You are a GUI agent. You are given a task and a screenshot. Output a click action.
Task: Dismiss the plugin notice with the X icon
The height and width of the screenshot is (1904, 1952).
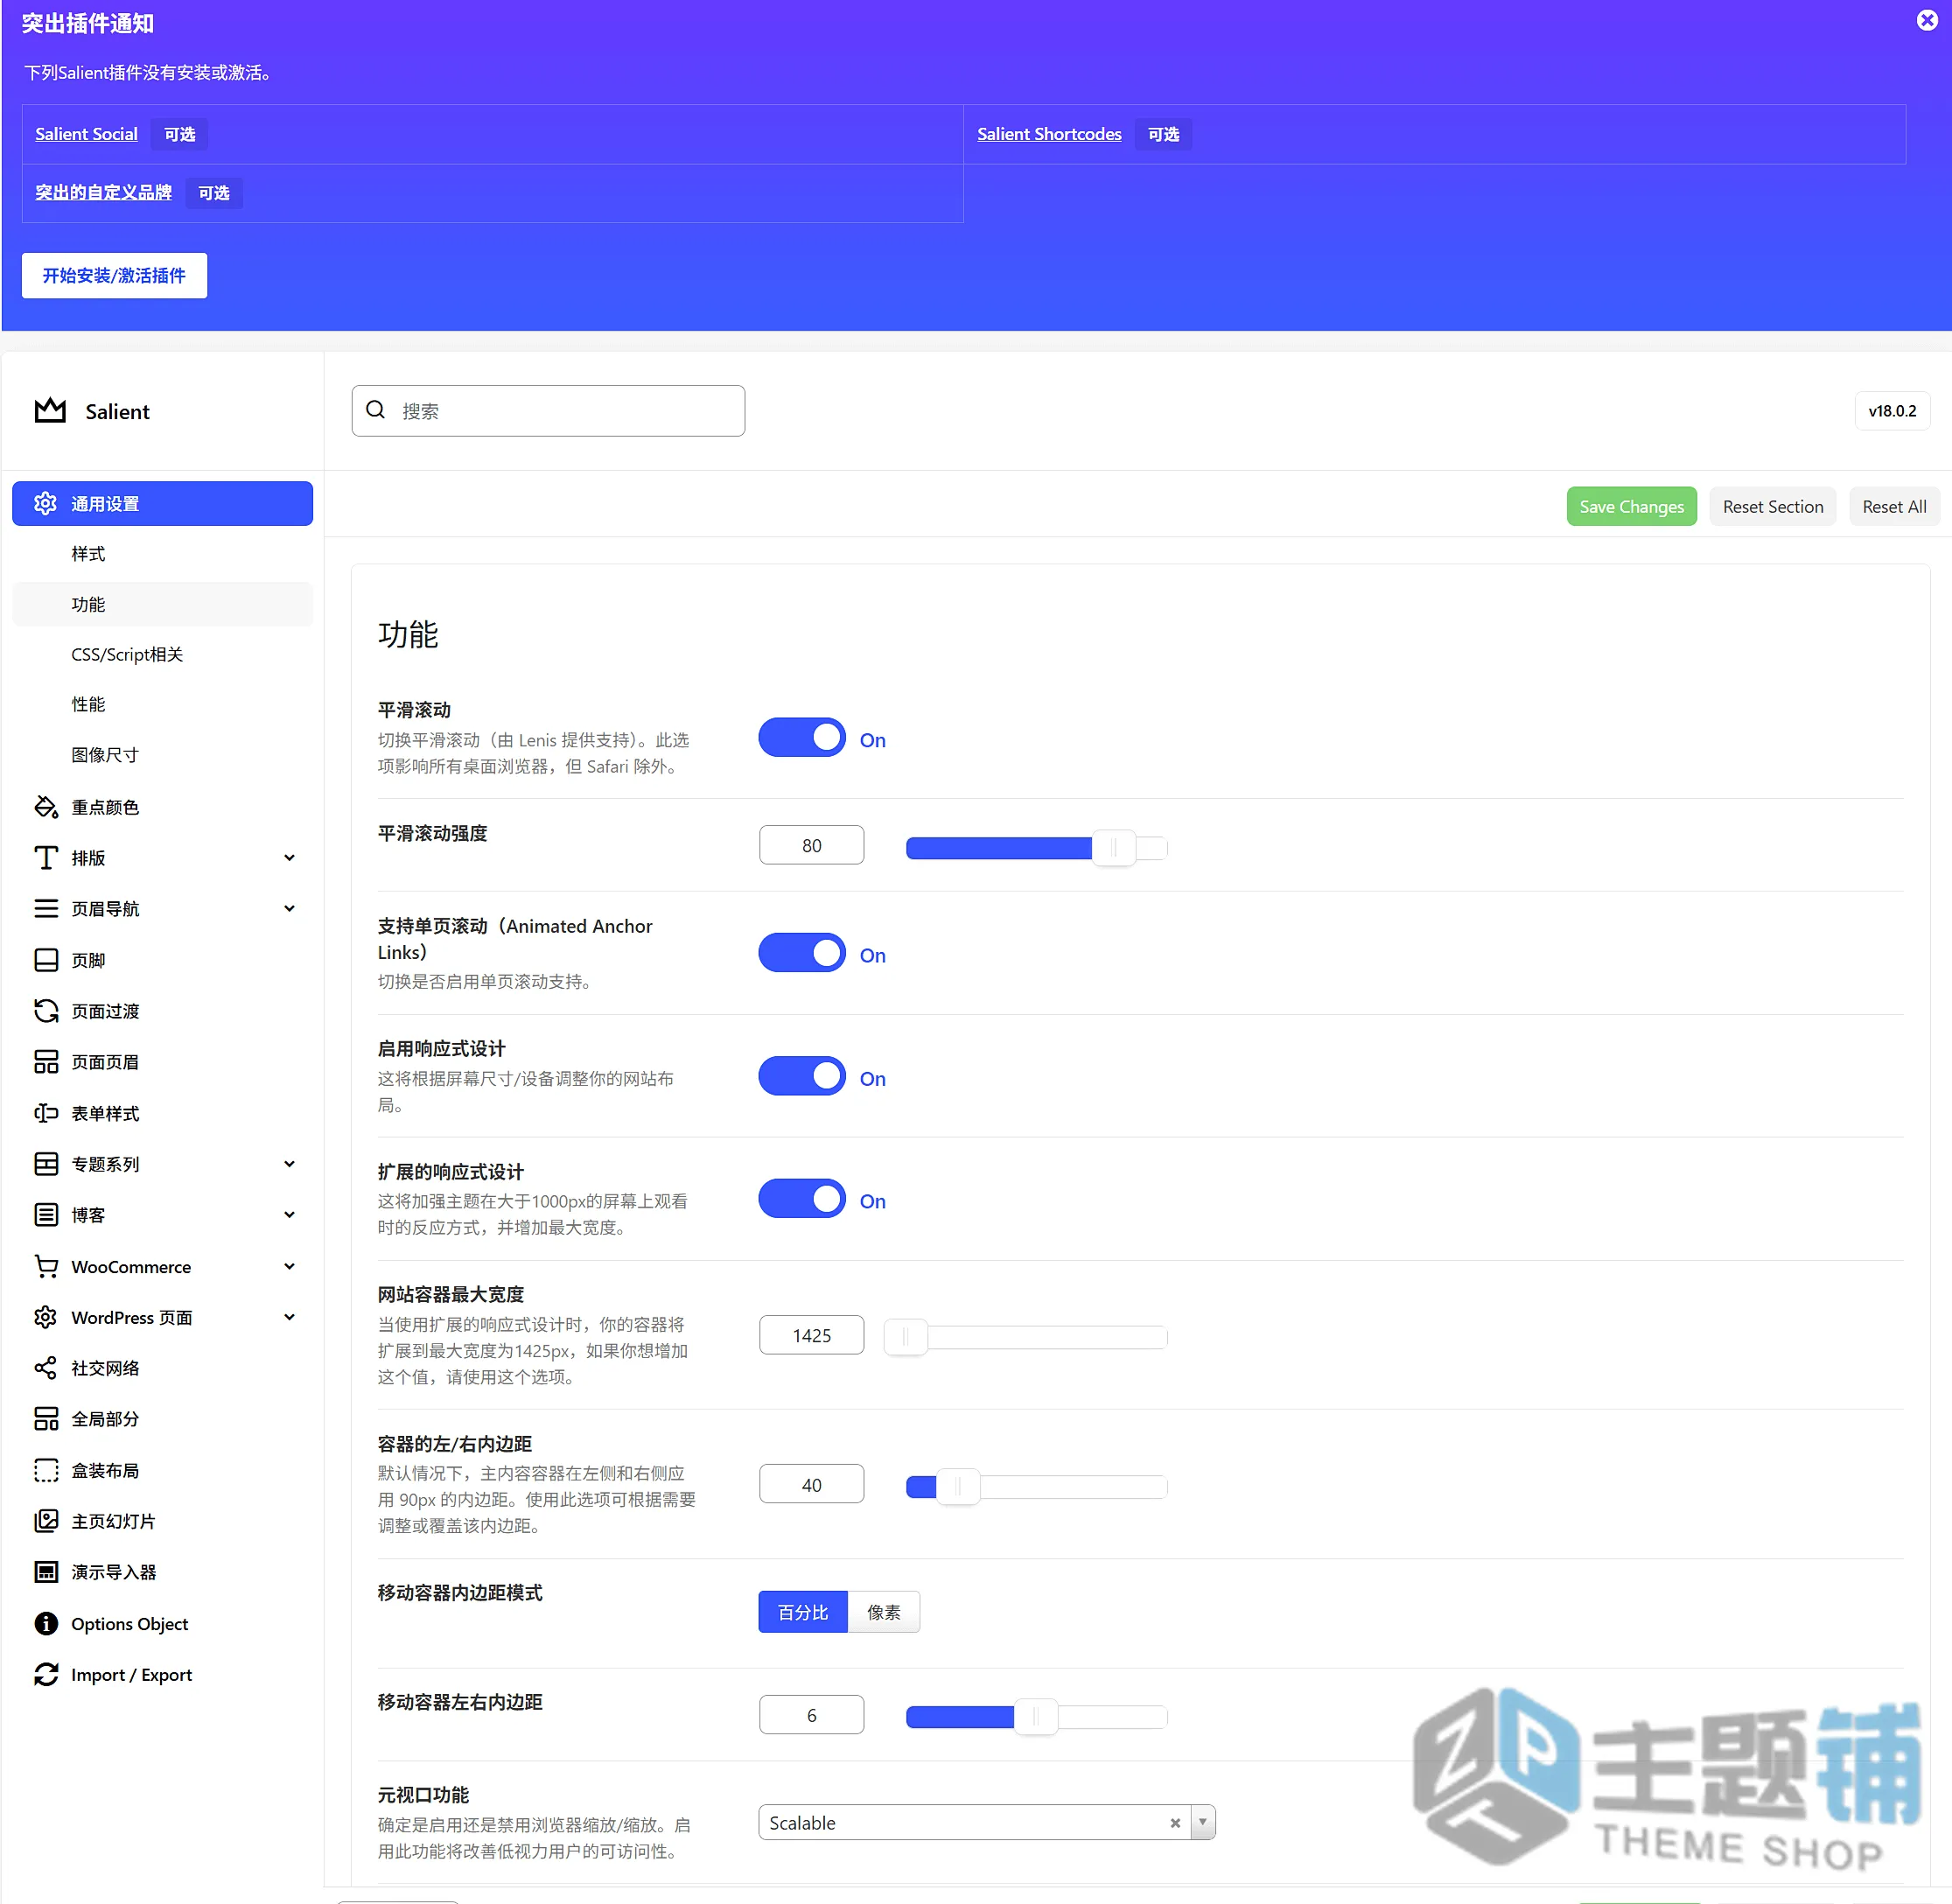tap(1927, 20)
